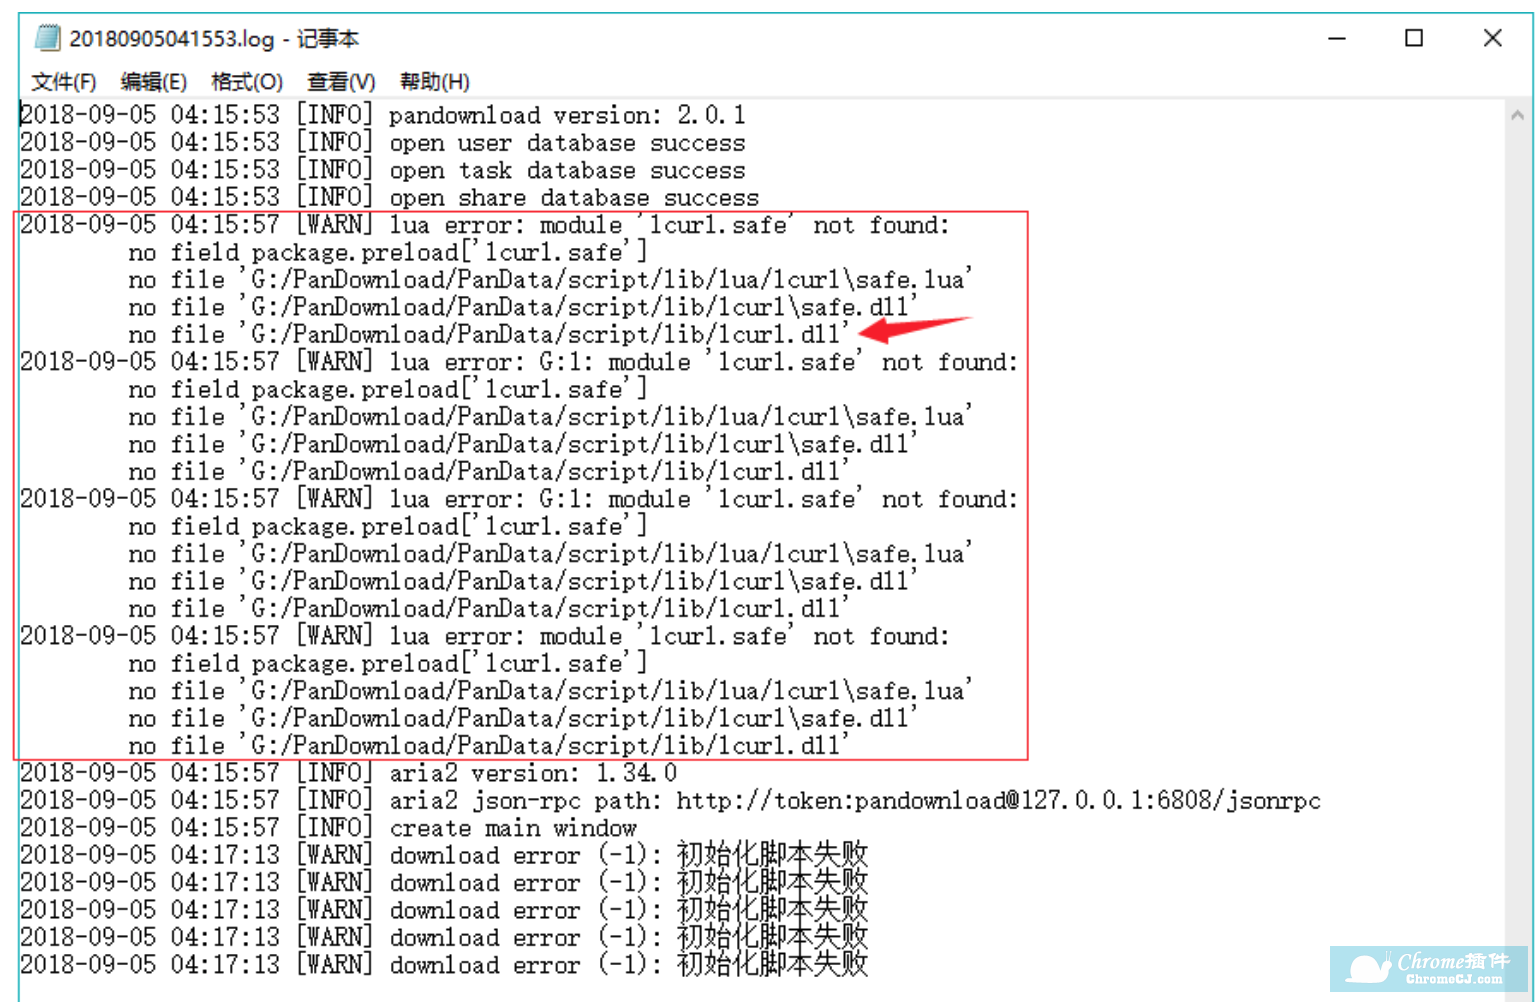Click the line 'aria2 version: 1.34.0'
This screenshot has width=1538, height=1002.
pyautogui.click(x=349, y=773)
